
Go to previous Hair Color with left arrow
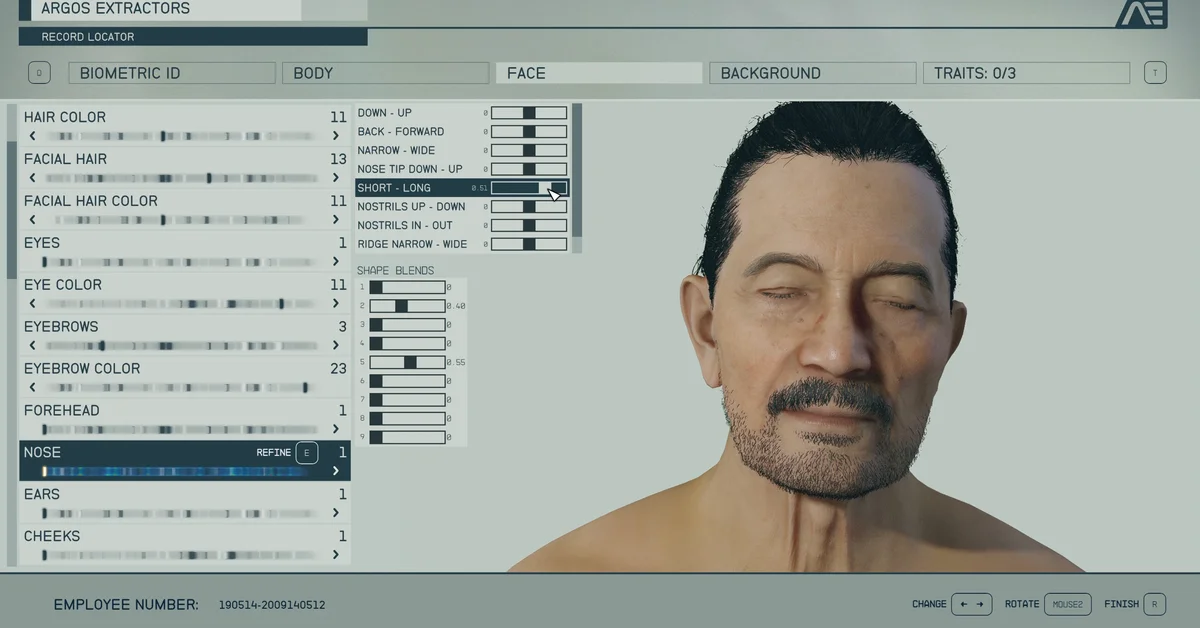(x=33, y=136)
